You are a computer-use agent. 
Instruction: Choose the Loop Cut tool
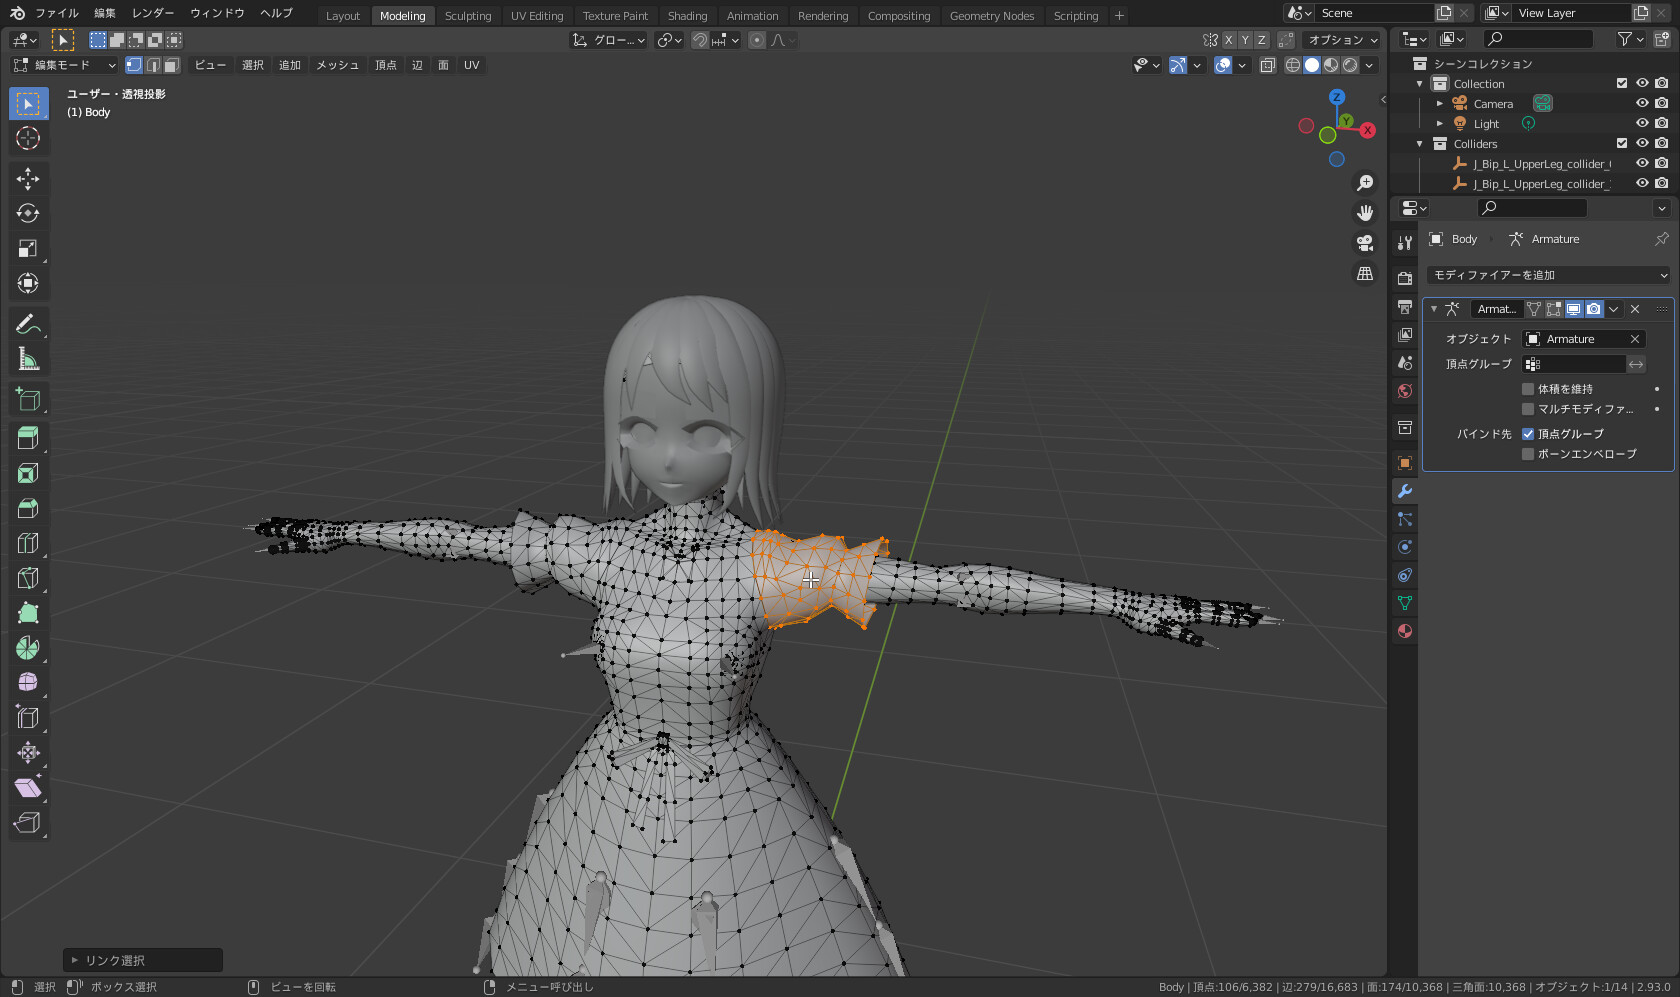click(28, 543)
